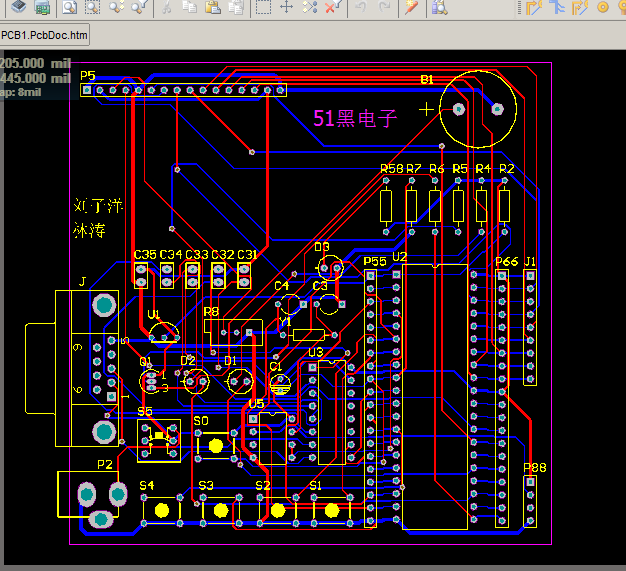Zoom to selected objects icon
This screenshot has width=626, height=571.
116,7
